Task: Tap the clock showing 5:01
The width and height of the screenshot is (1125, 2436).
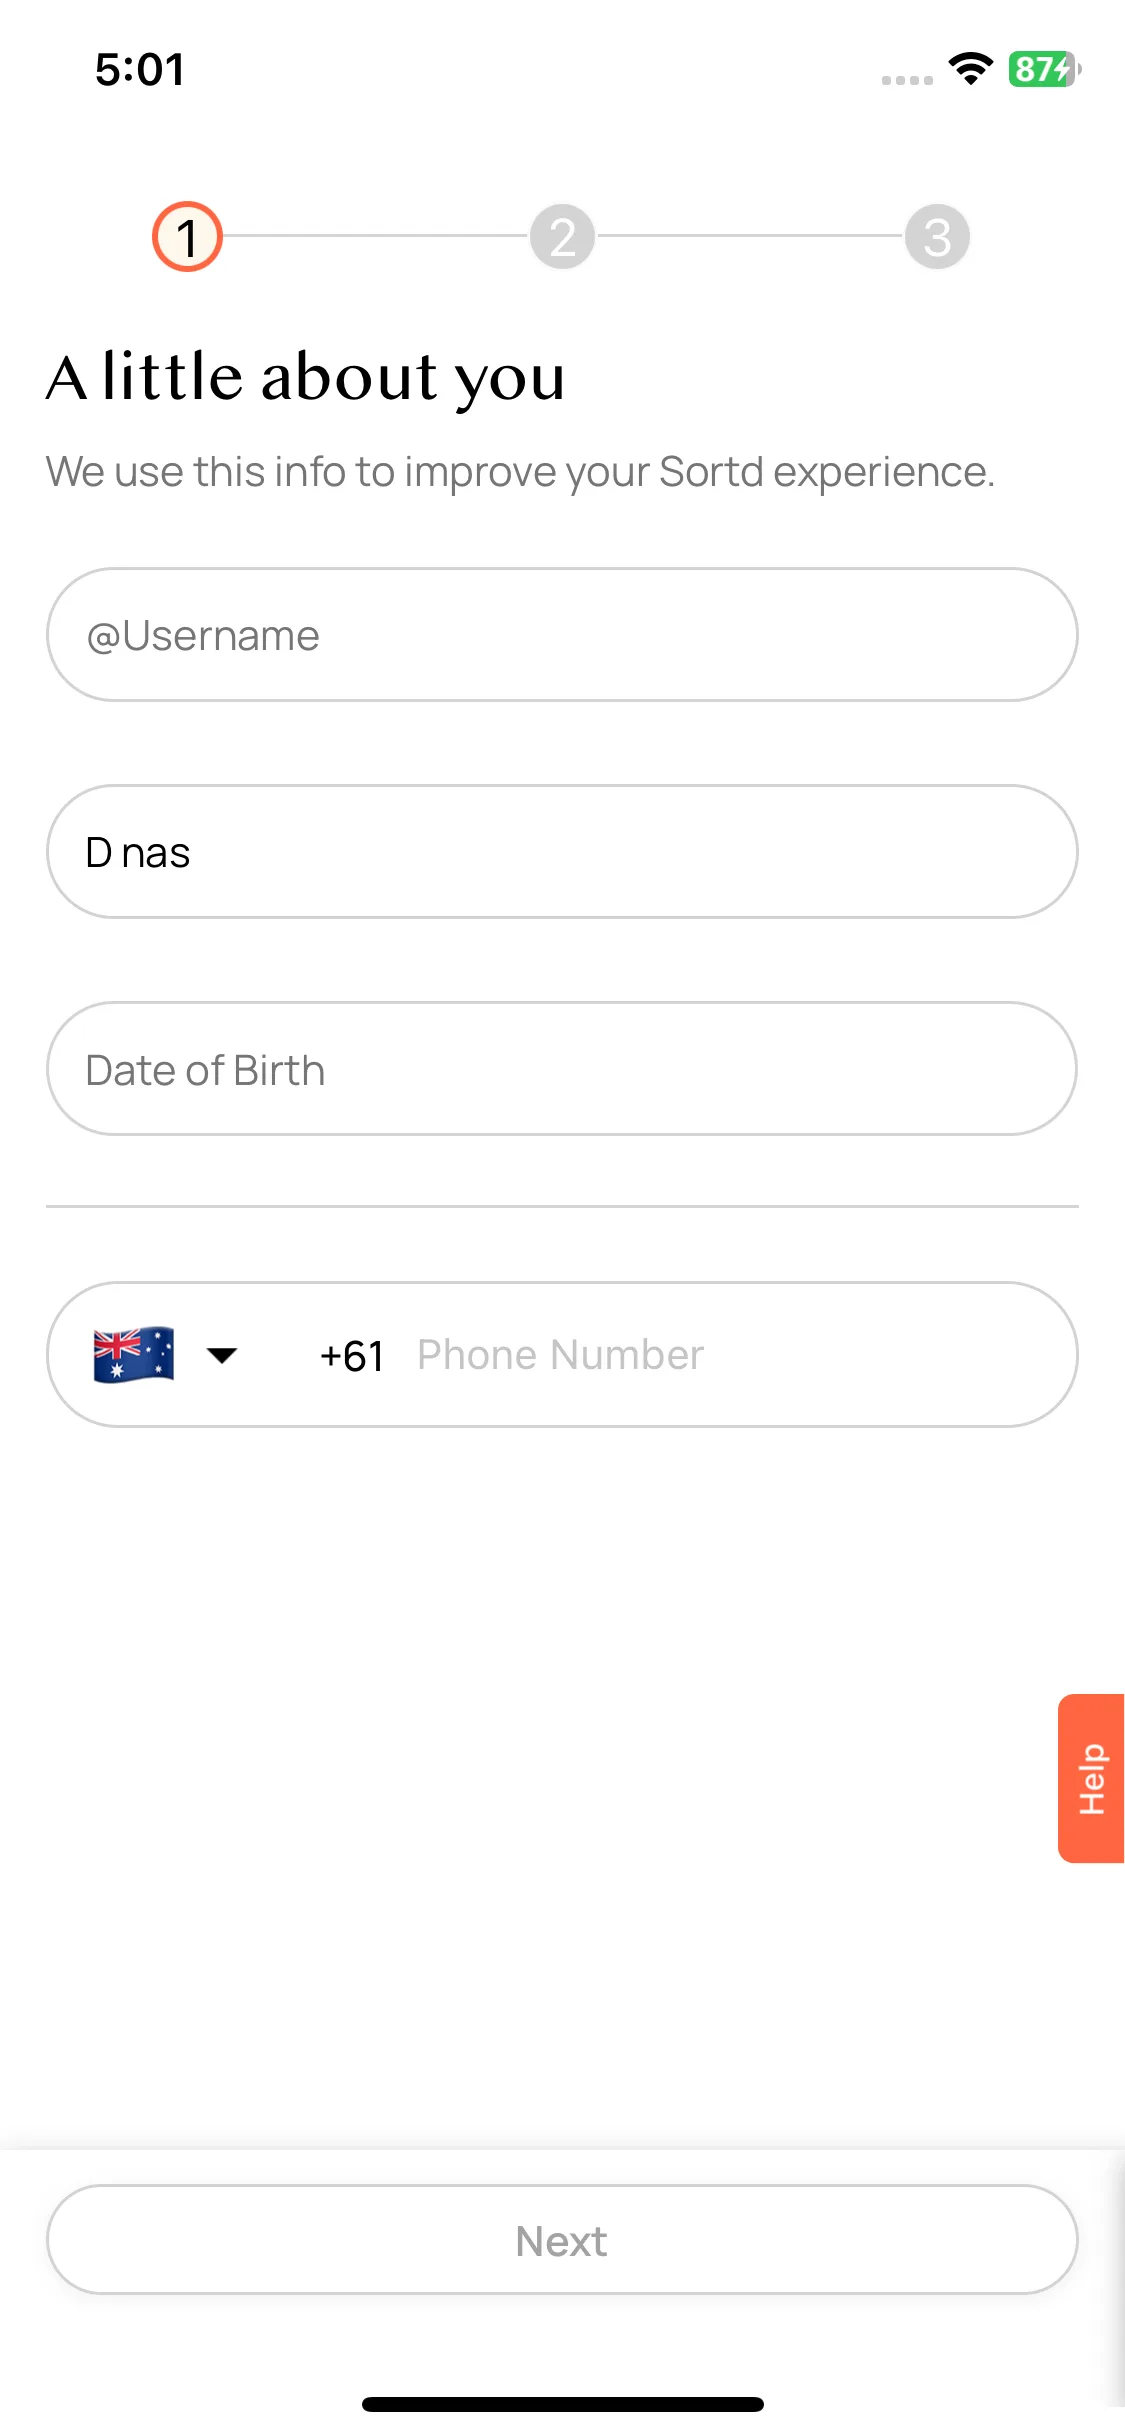Action: point(140,70)
